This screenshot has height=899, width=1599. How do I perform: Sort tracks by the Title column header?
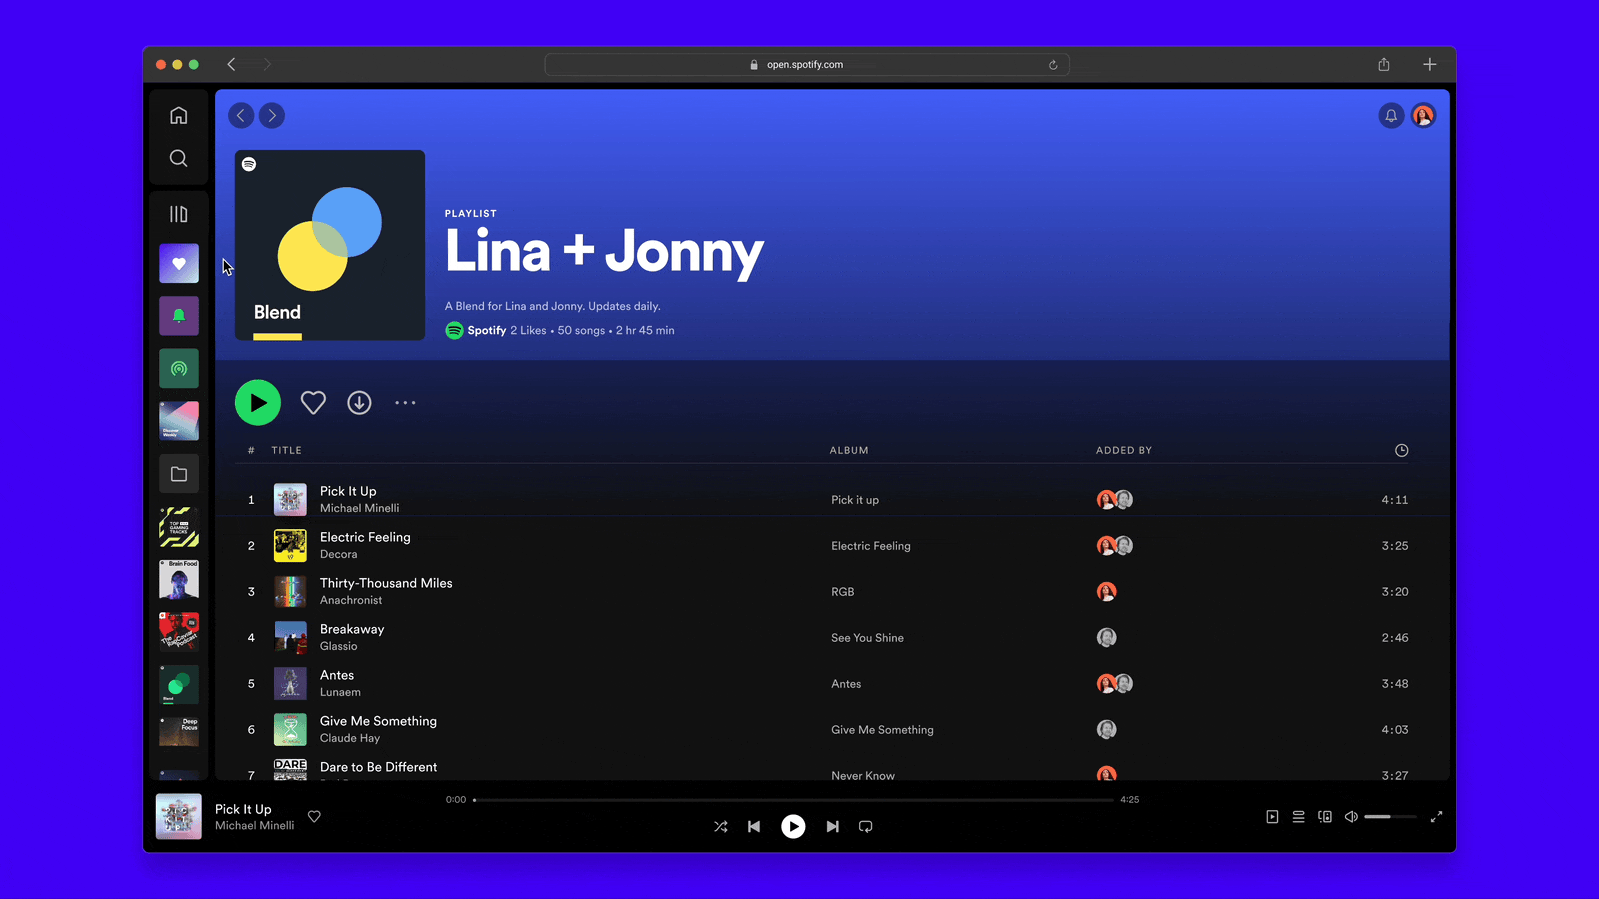click(x=286, y=450)
